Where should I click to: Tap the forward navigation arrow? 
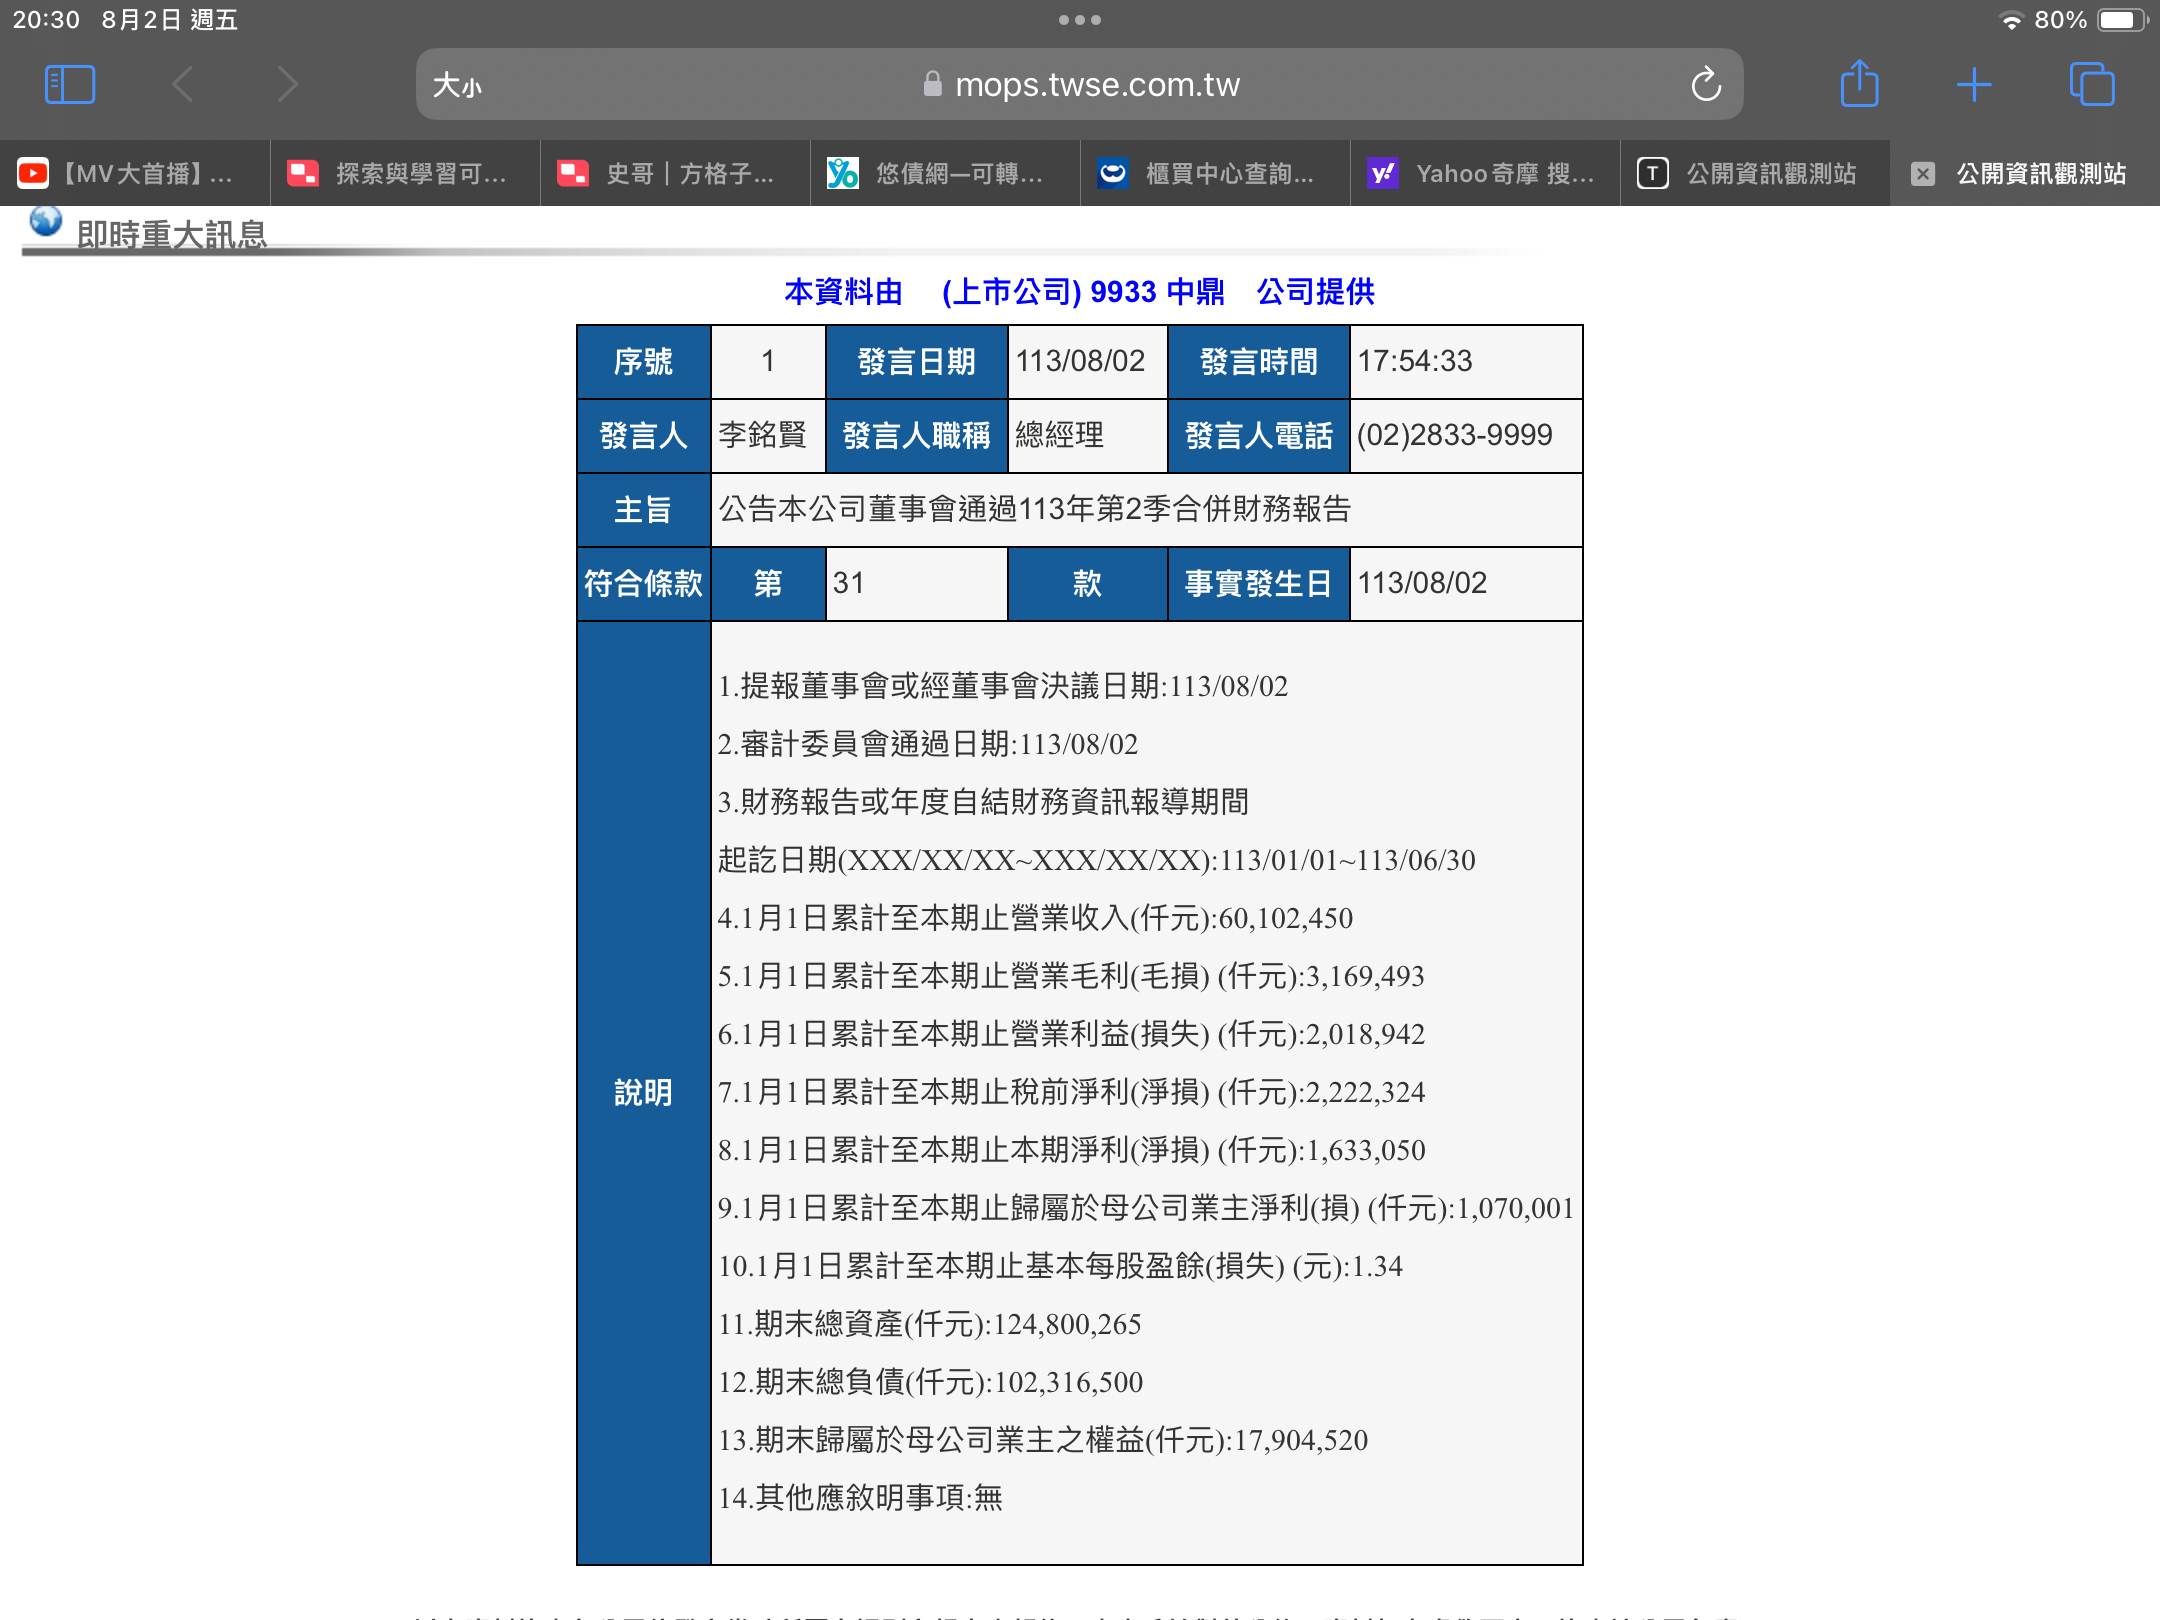(288, 85)
